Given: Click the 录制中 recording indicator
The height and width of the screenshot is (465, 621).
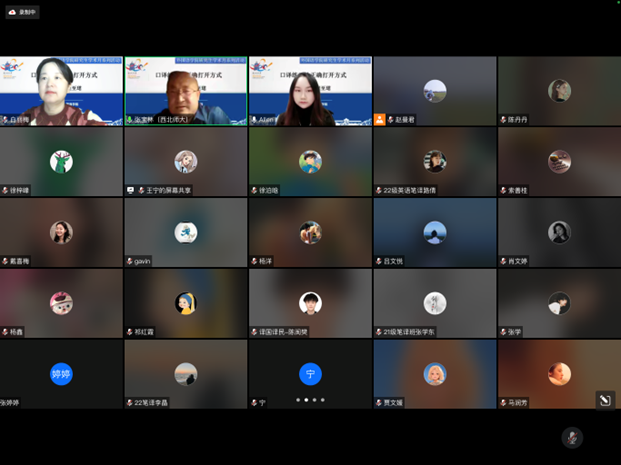Looking at the screenshot, I should pos(22,12).
